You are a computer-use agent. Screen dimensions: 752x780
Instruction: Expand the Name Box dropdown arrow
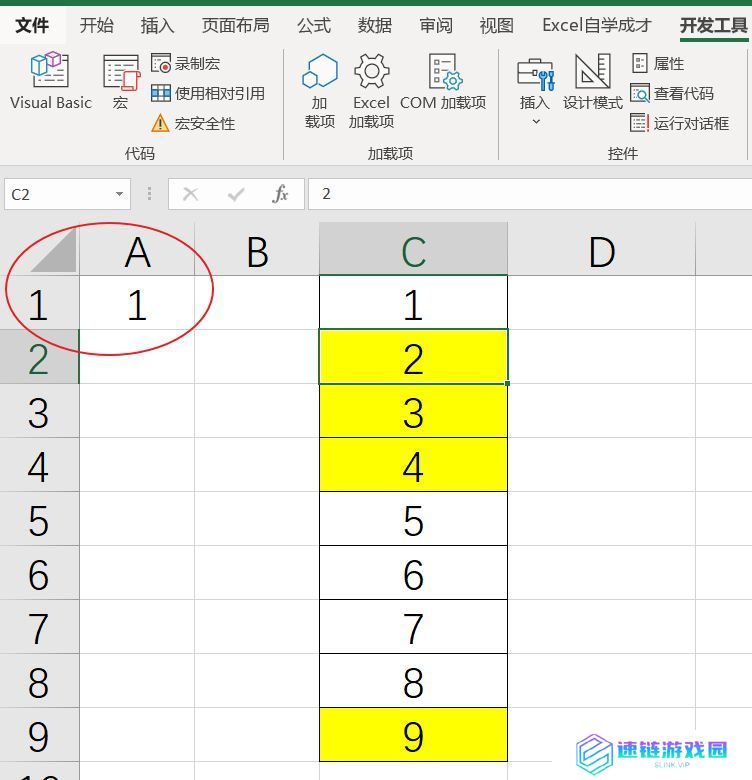click(119, 194)
